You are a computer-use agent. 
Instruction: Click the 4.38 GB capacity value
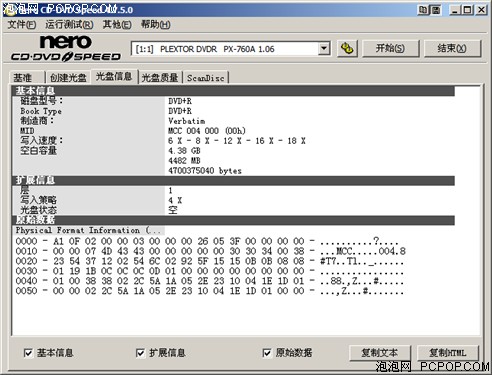(x=184, y=151)
